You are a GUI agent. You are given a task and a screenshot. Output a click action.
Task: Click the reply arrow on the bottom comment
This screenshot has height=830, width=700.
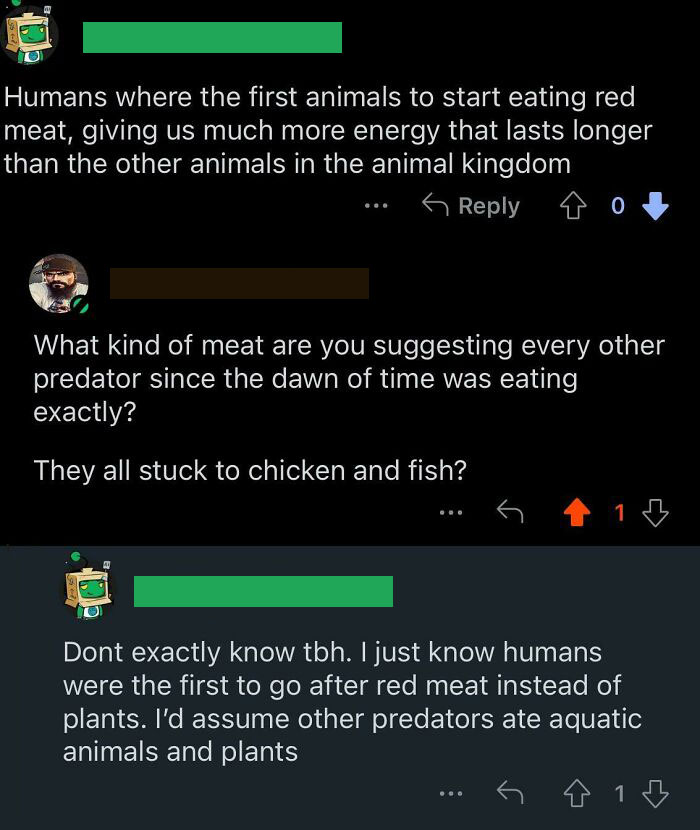511,792
